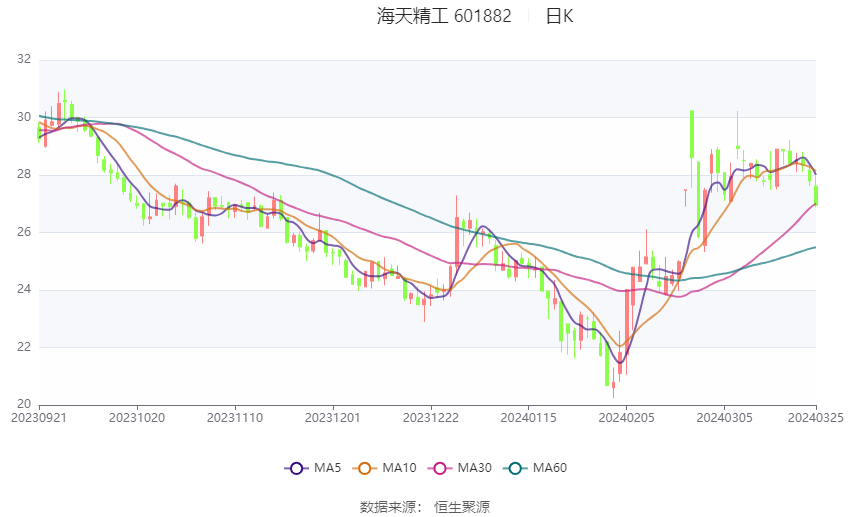Hide the MA10 series via its text label

tap(399, 468)
